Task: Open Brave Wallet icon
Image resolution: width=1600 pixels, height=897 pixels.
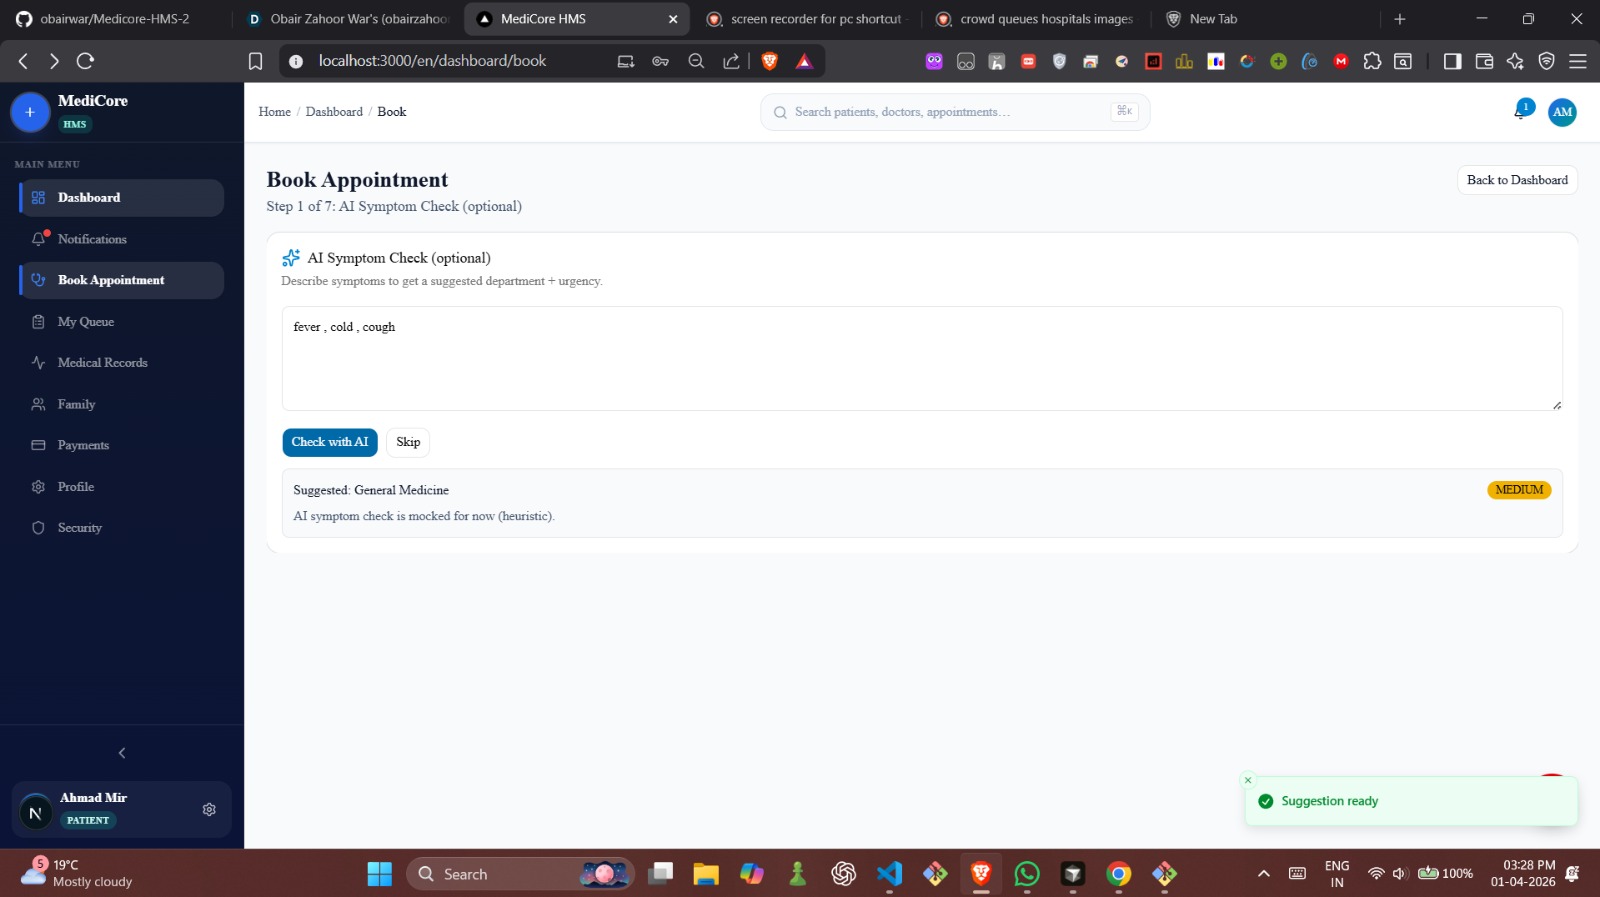Action: tap(1484, 61)
